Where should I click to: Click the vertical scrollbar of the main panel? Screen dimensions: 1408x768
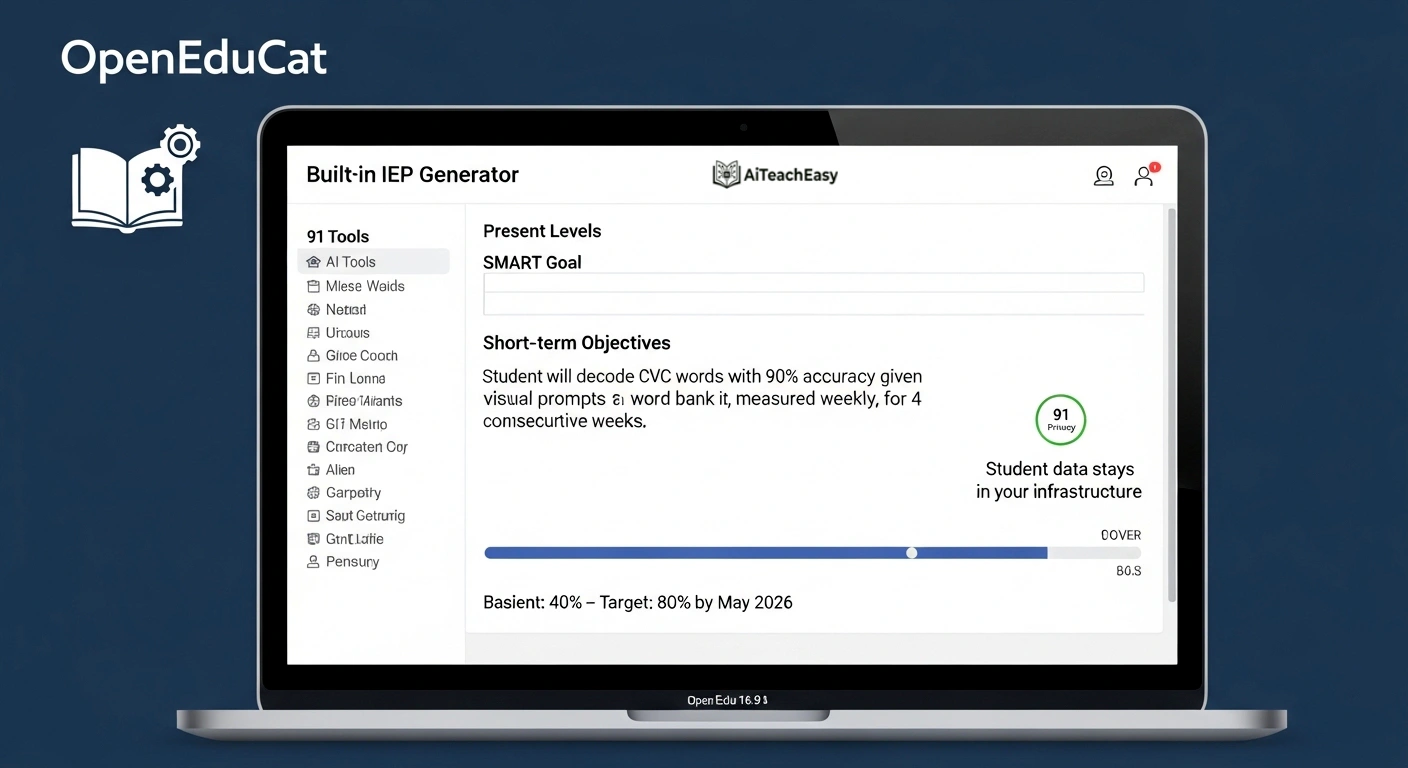pyautogui.click(x=1172, y=405)
